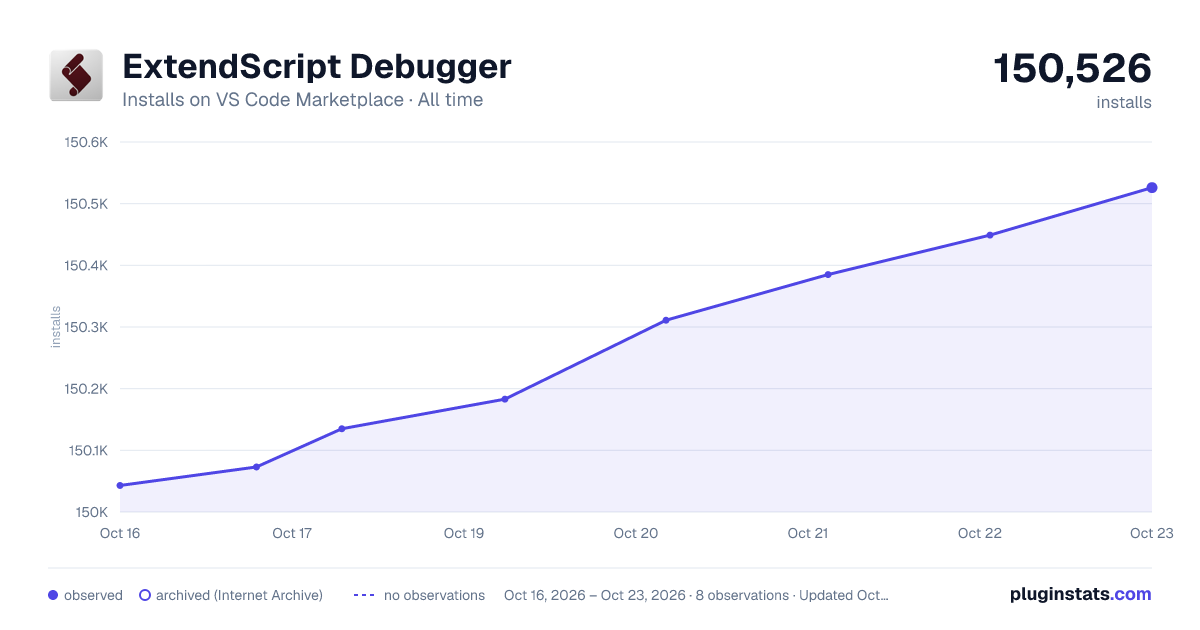This screenshot has height=630, width=1200.
Task: Click the Oct 22 data point
Action: [990, 235]
